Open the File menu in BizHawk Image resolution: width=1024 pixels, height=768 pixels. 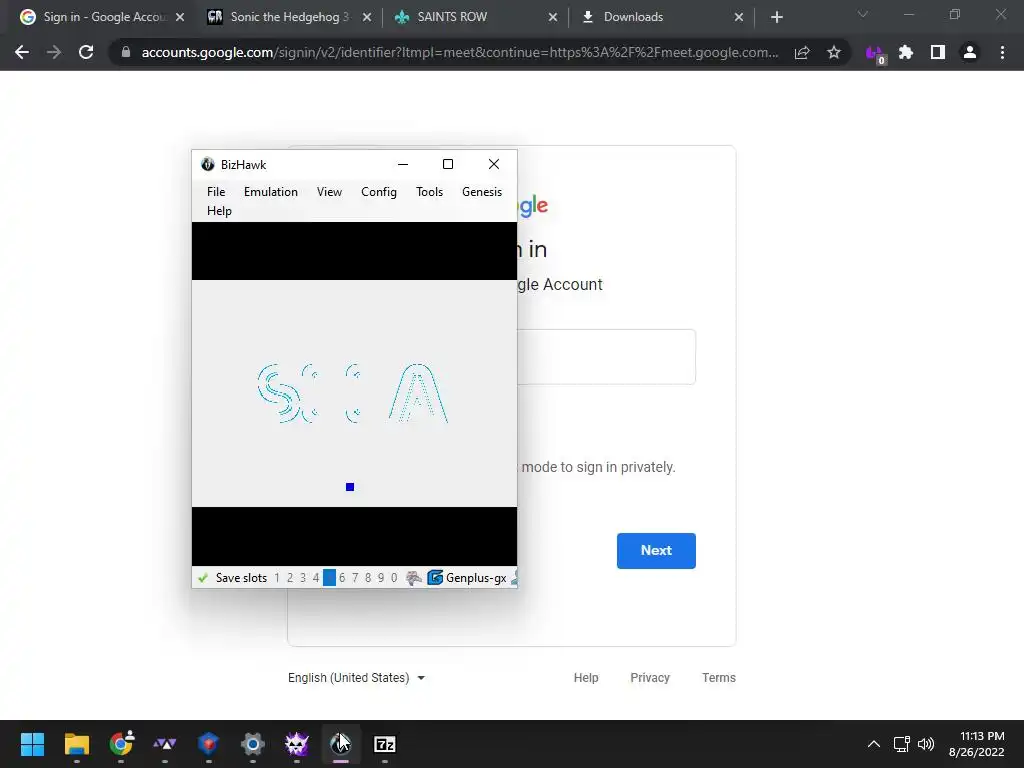216,191
